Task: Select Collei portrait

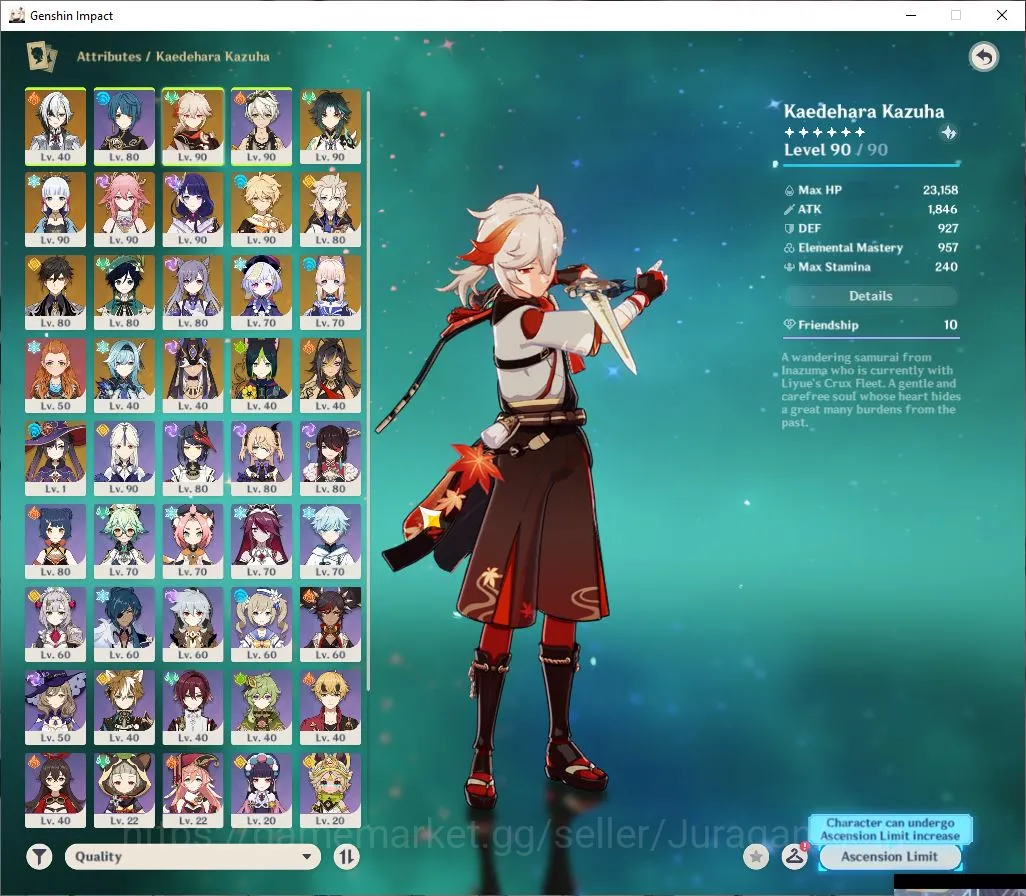Action: (262, 708)
